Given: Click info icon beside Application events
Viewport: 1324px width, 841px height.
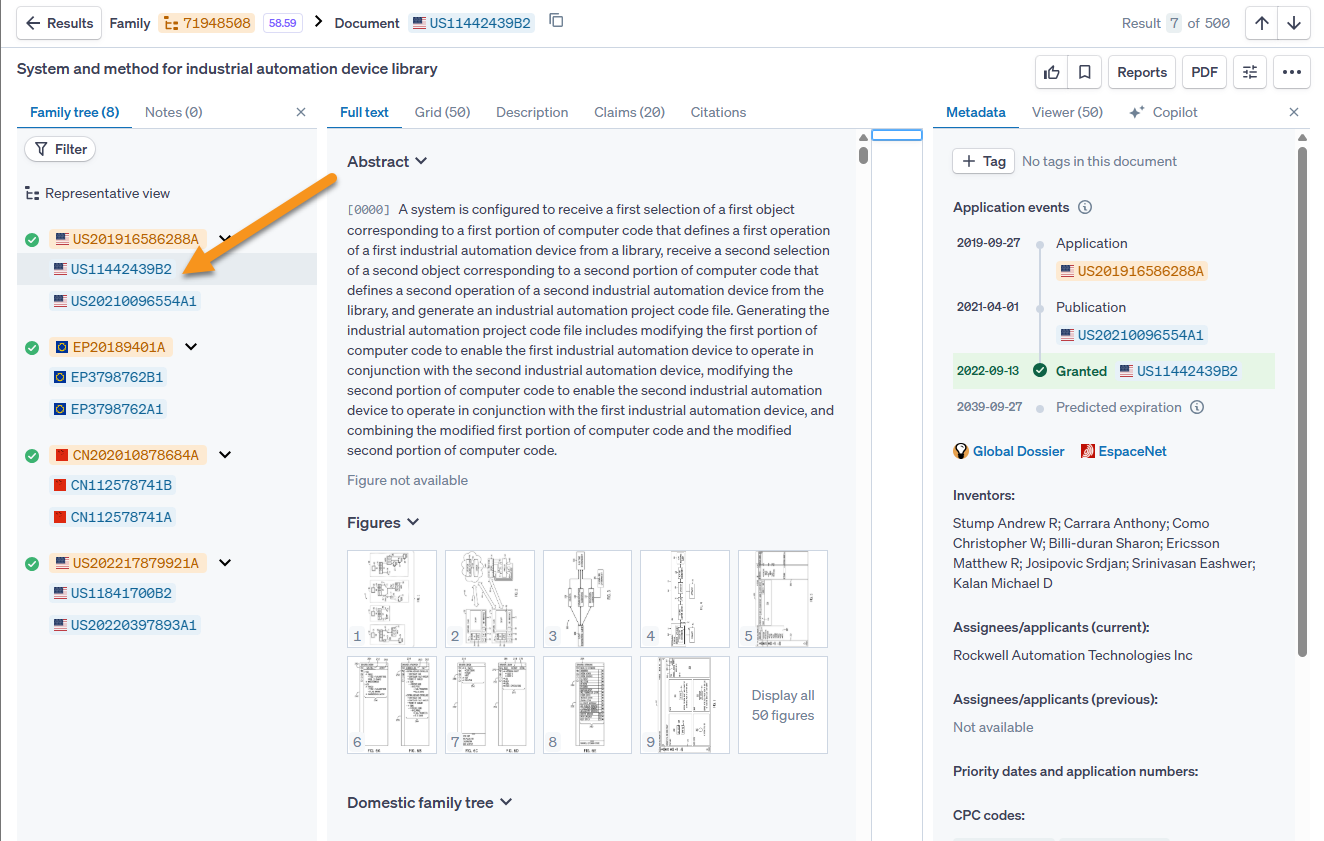Looking at the screenshot, I should [1085, 208].
